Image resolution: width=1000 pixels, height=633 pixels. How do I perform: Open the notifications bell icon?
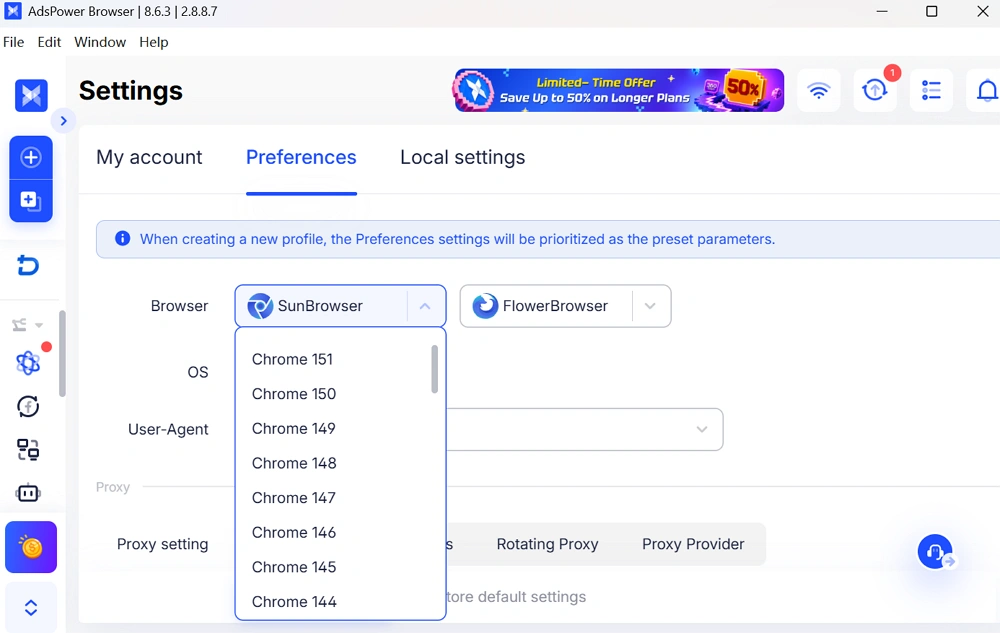point(986,91)
